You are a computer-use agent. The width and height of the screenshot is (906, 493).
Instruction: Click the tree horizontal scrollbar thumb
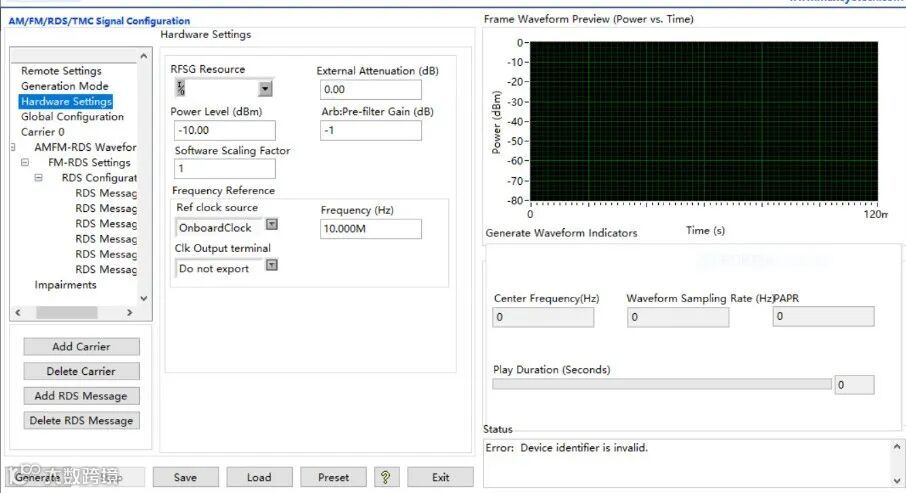66,312
